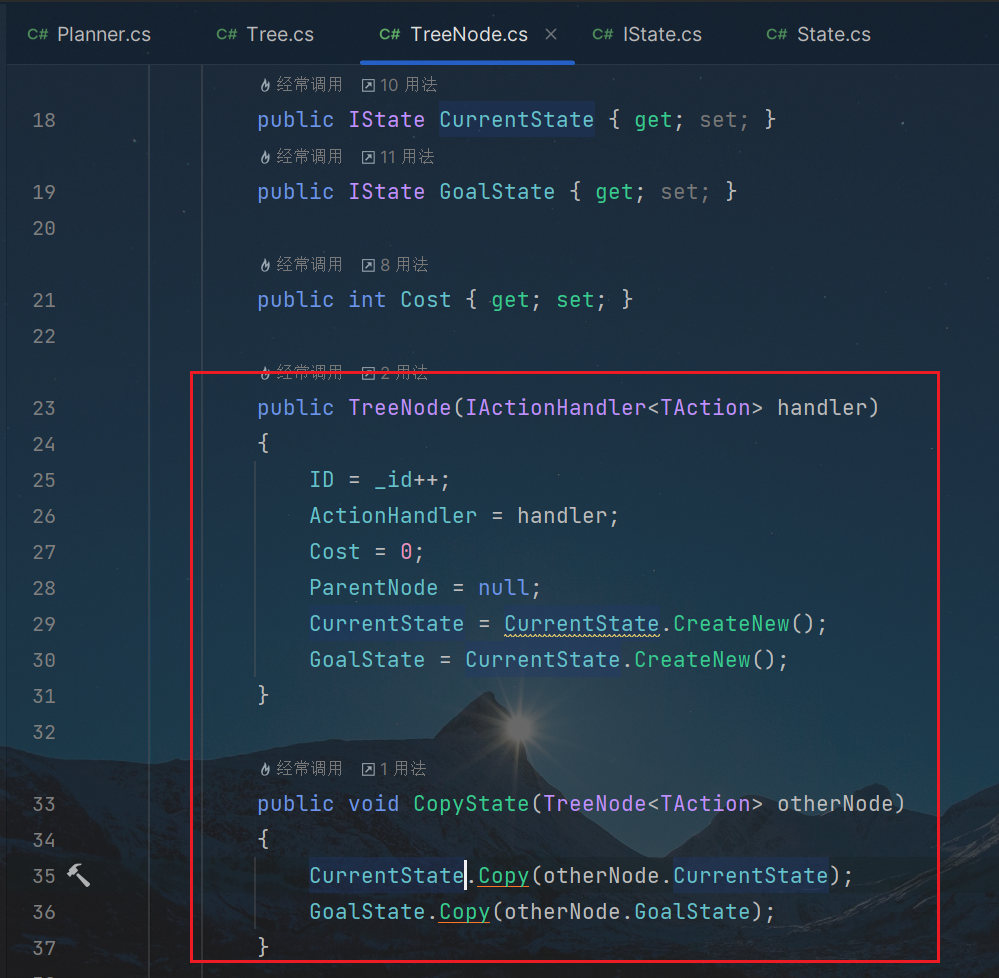Viewport: 999px width, 978px height.
Task: Click line number 33 in the gutter
Action: point(44,805)
